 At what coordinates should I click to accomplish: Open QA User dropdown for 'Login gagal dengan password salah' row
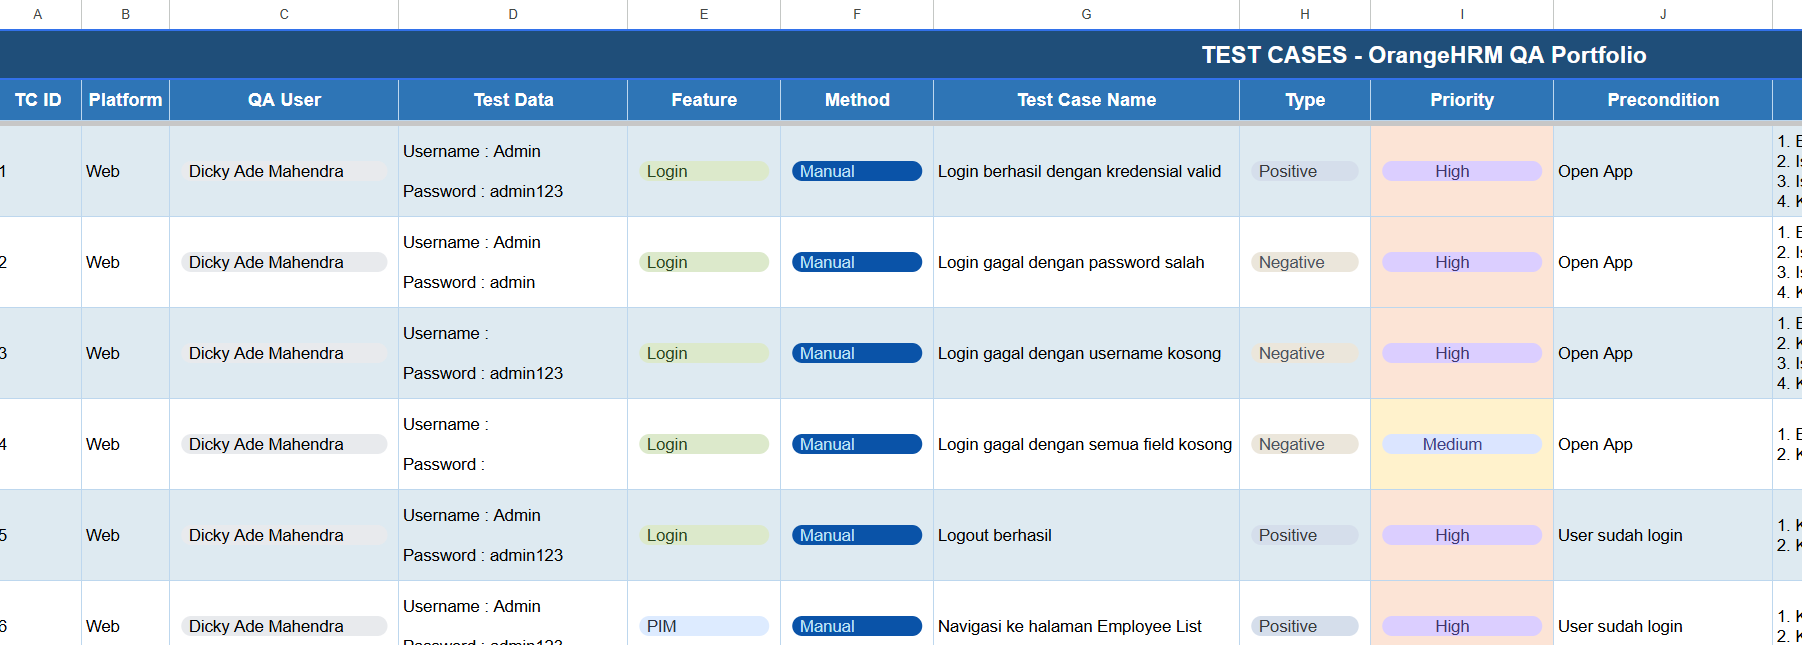pos(284,262)
